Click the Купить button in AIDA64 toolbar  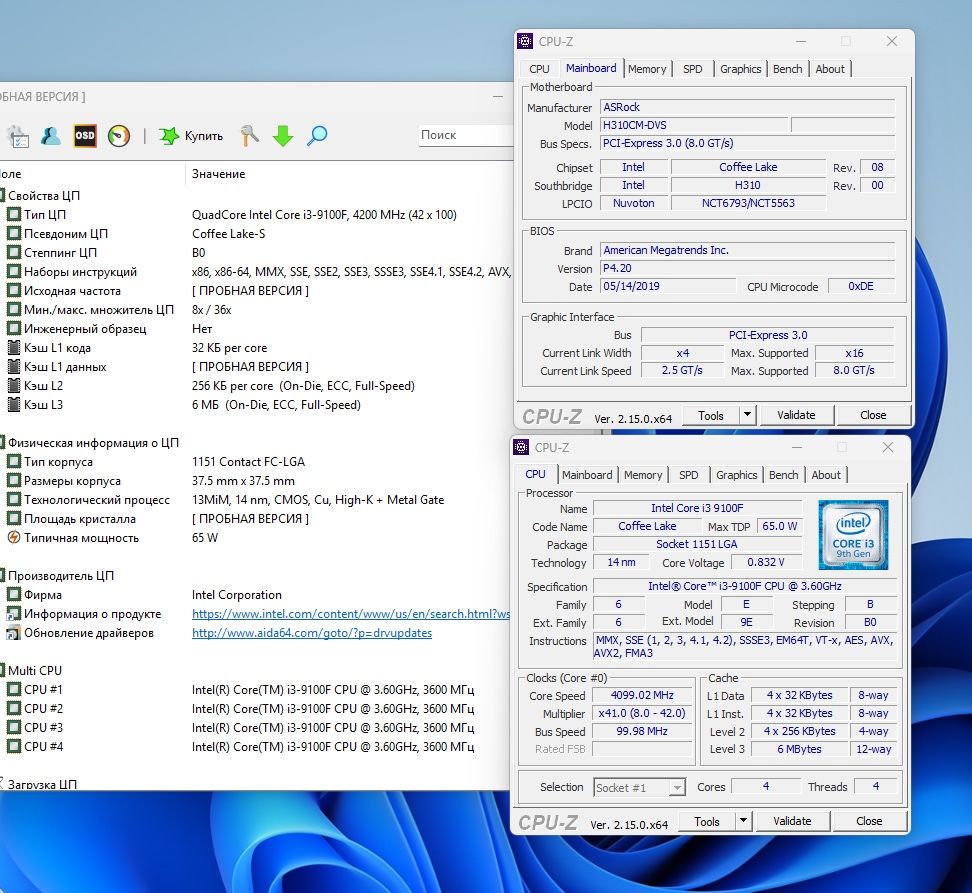191,136
